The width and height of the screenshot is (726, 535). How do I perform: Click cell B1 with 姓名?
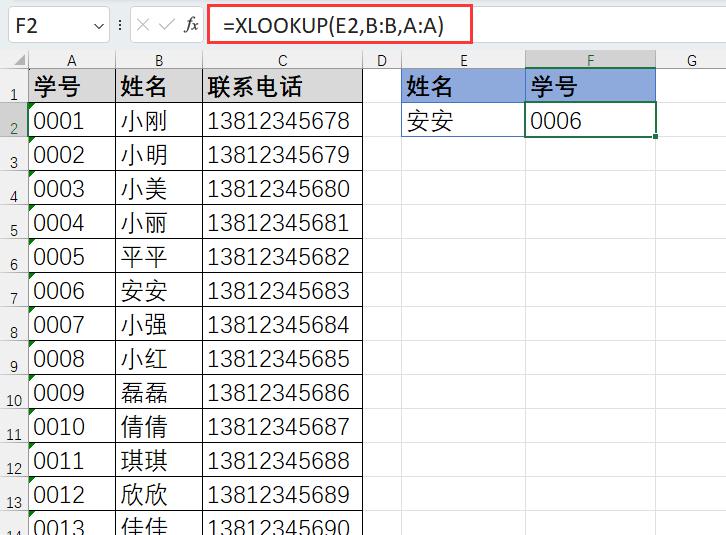point(159,86)
